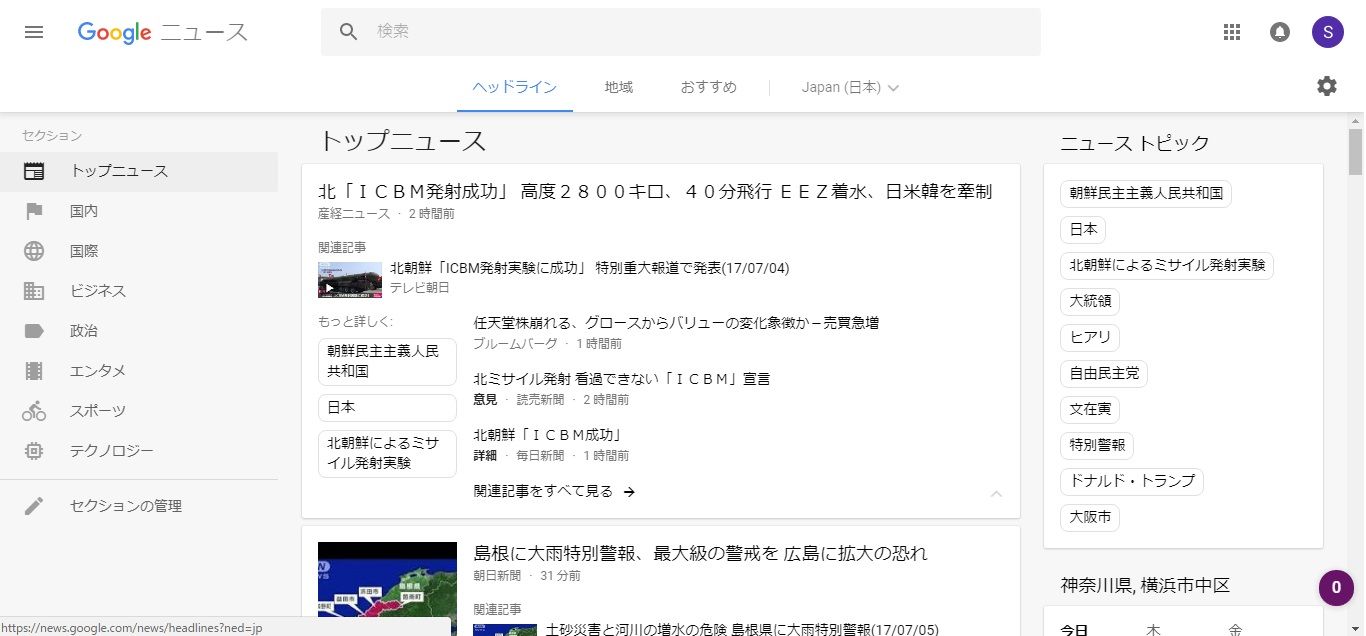Image resolution: width=1366 pixels, height=636 pixels.
Task: Open the 島根 rain map thumbnail
Action: [387, 589]
